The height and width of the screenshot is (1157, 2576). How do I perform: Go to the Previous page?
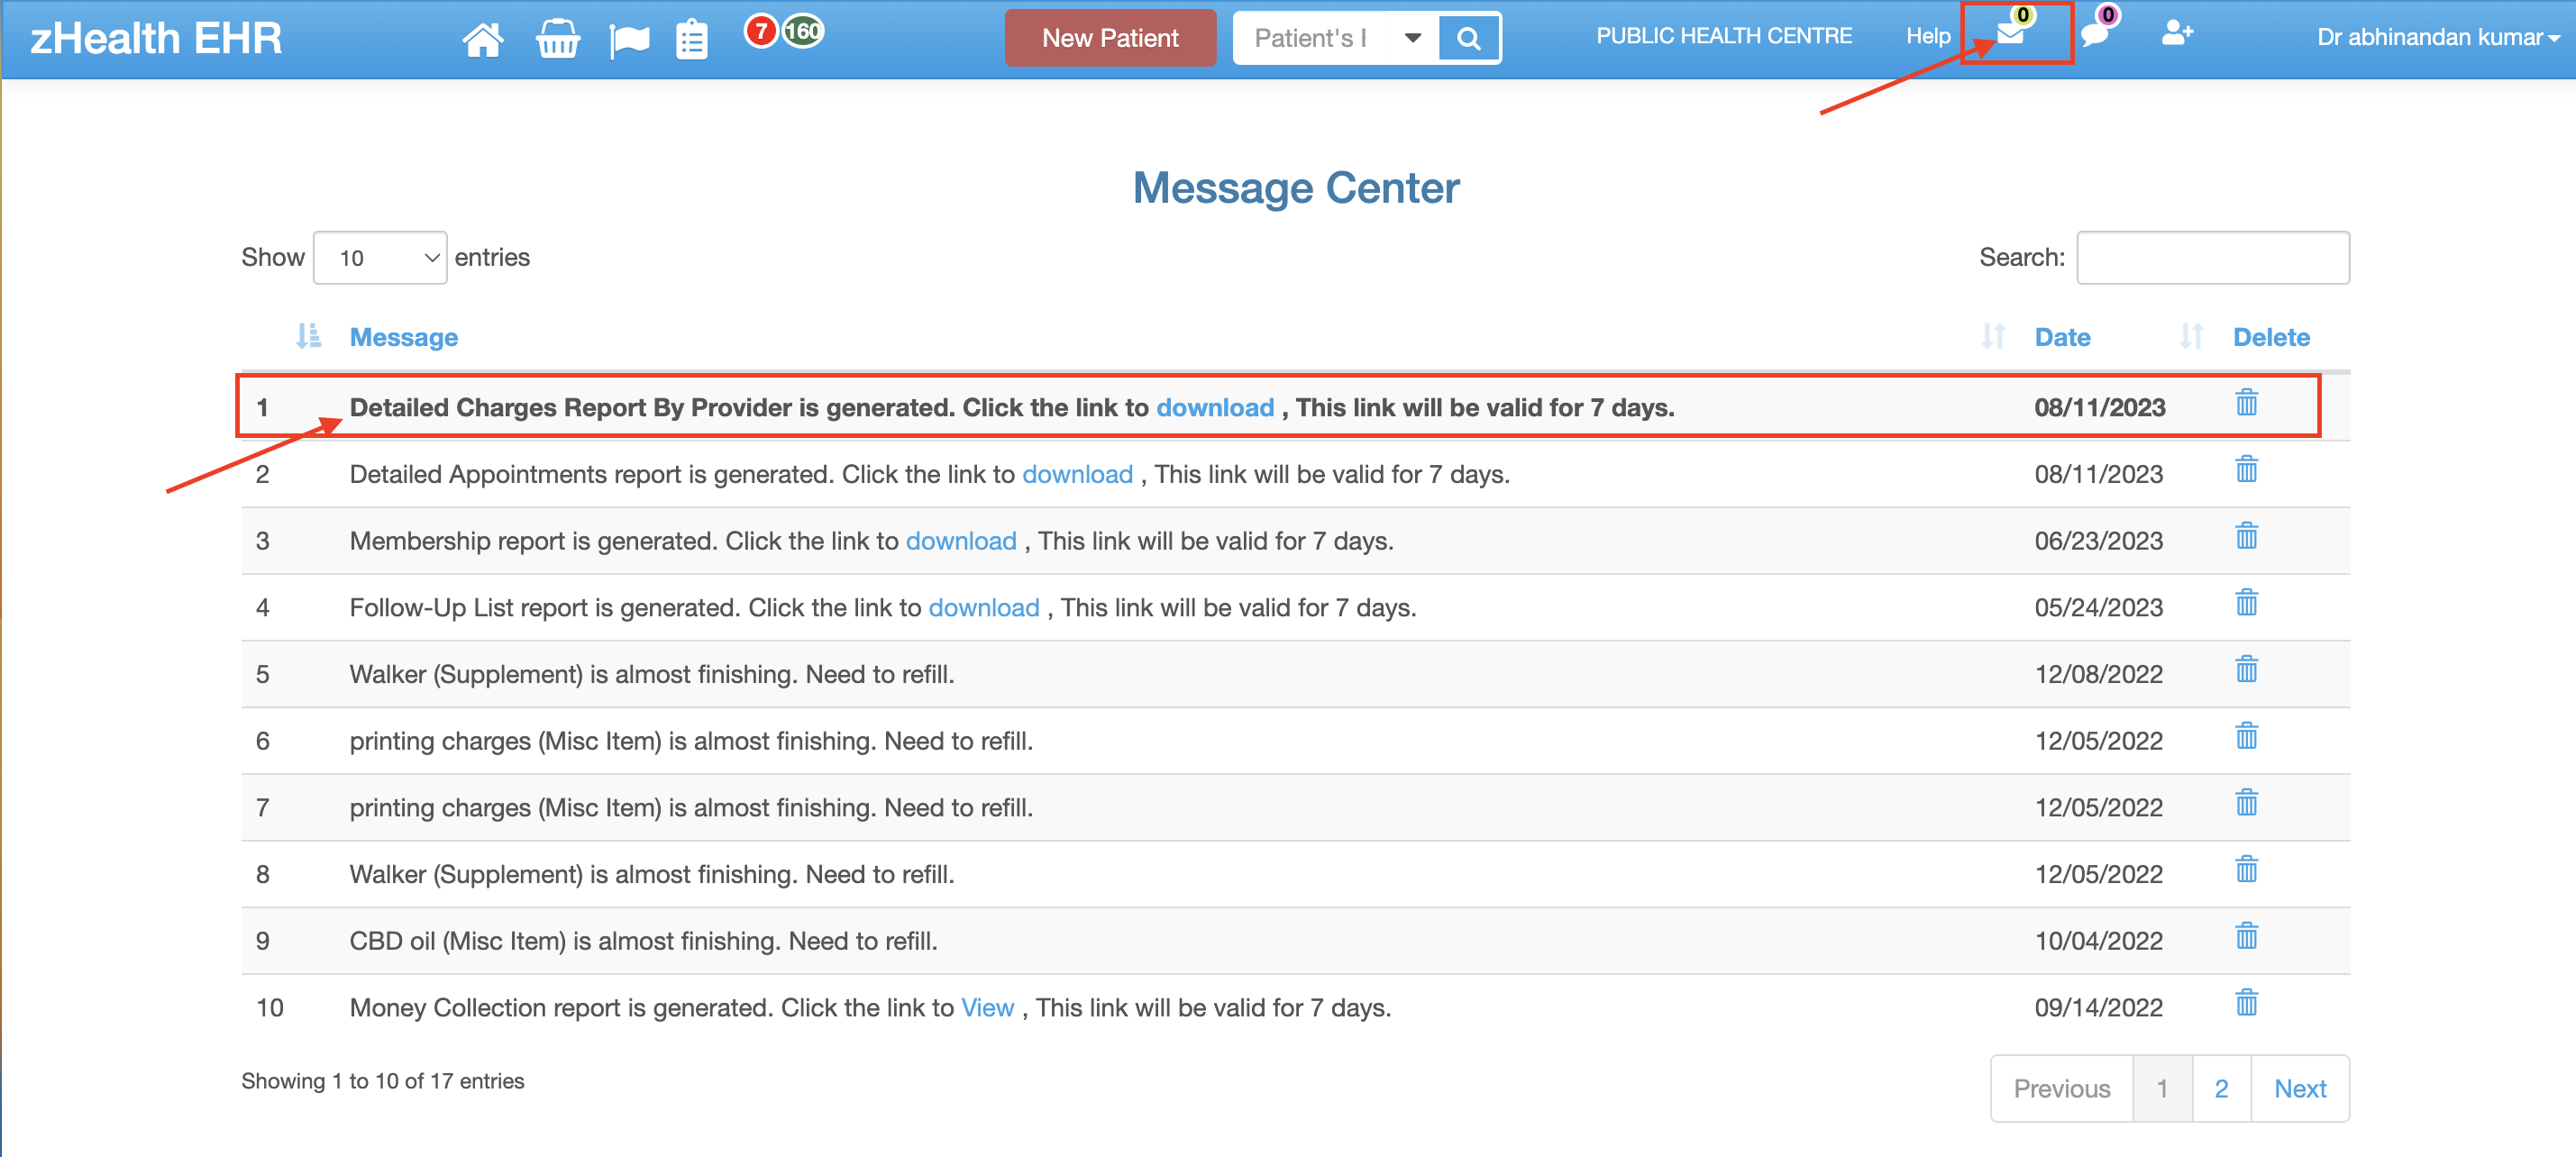pos(2061,1088)
